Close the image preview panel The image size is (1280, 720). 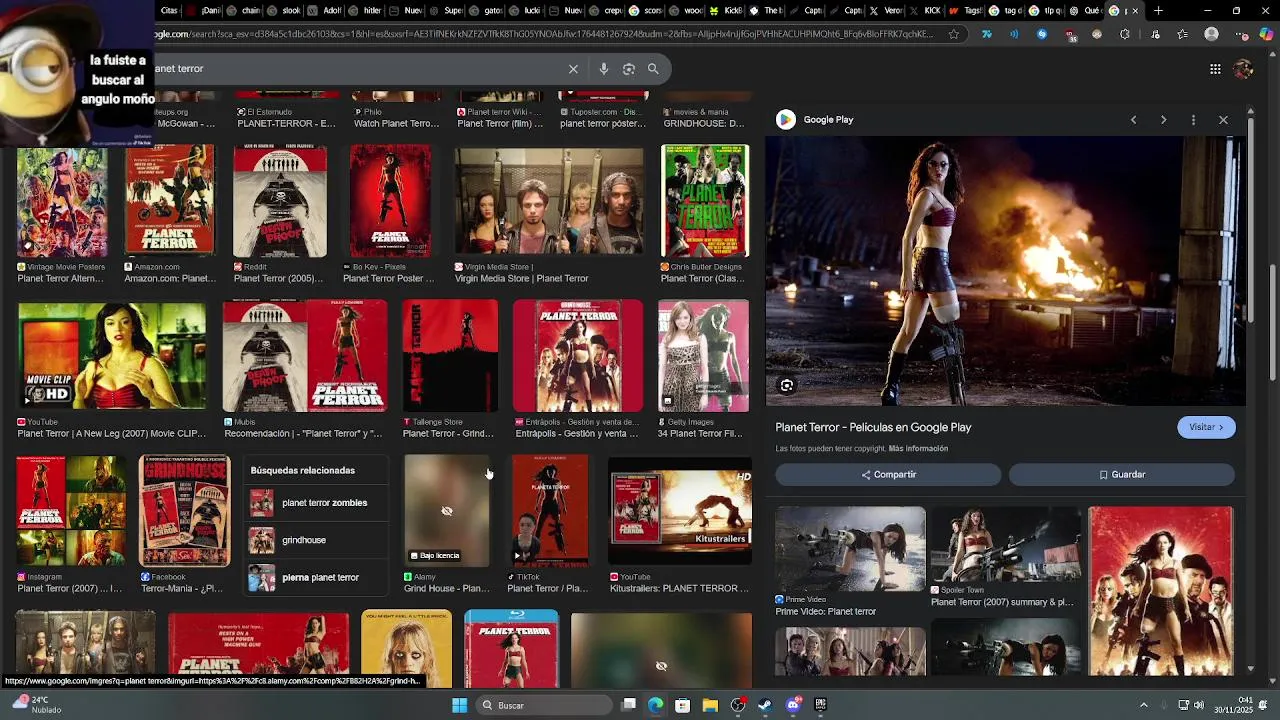[1223, 120]
